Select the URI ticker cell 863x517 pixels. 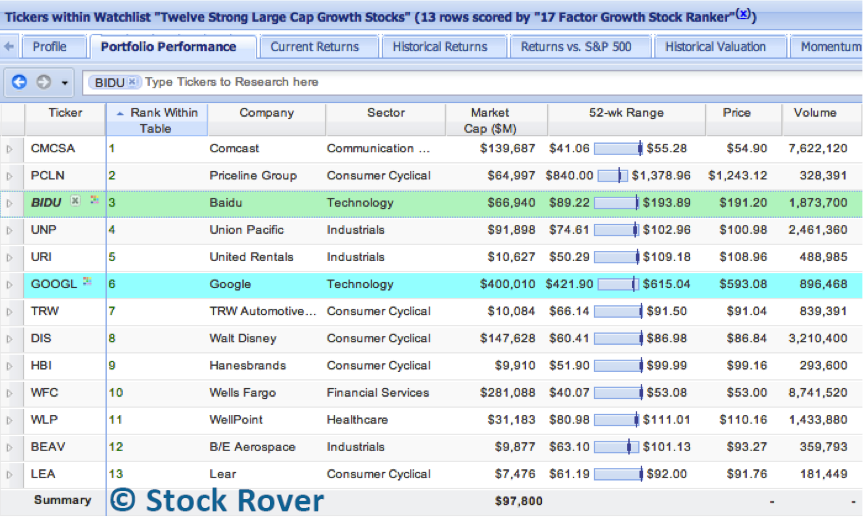point(65,257)
